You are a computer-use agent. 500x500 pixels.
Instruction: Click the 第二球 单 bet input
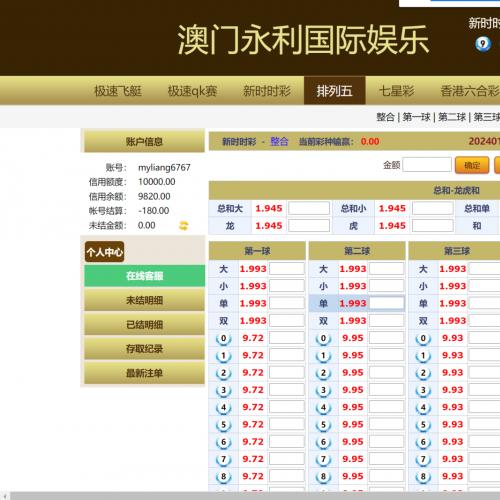pyautogui.click(x=387, y=303)
